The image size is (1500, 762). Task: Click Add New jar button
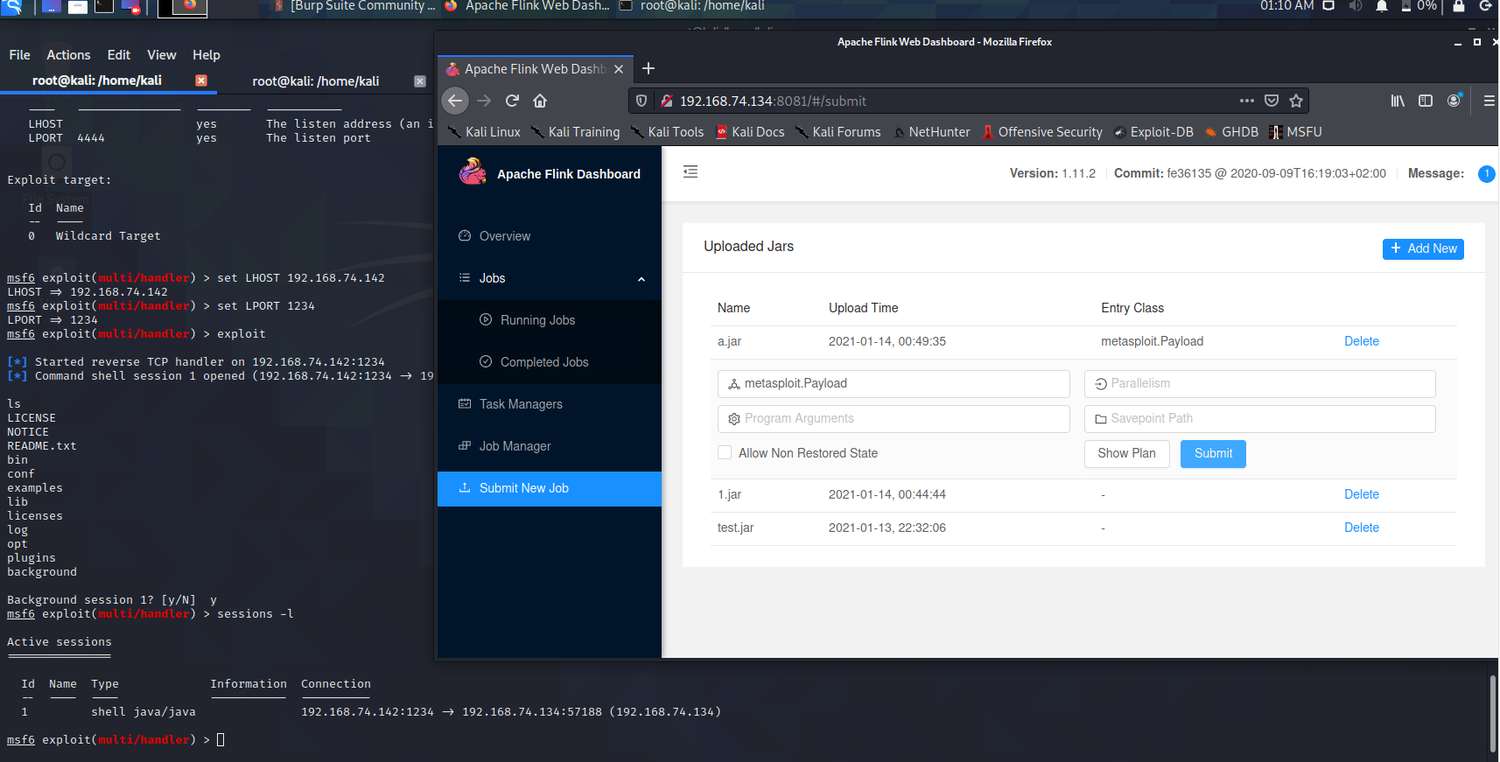pyautogui.click(x=1423, y=248)
